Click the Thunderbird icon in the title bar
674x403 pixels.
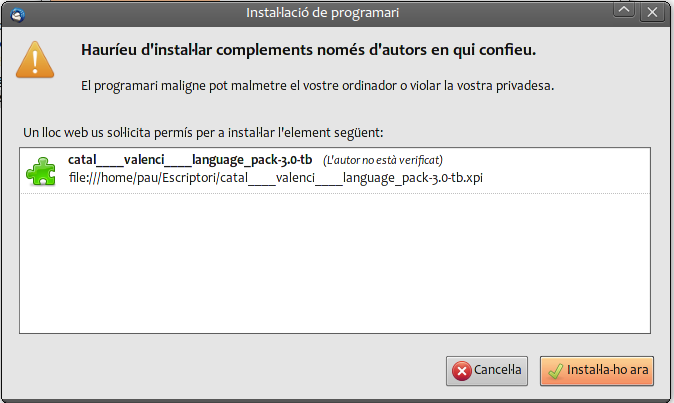[17, 15]
